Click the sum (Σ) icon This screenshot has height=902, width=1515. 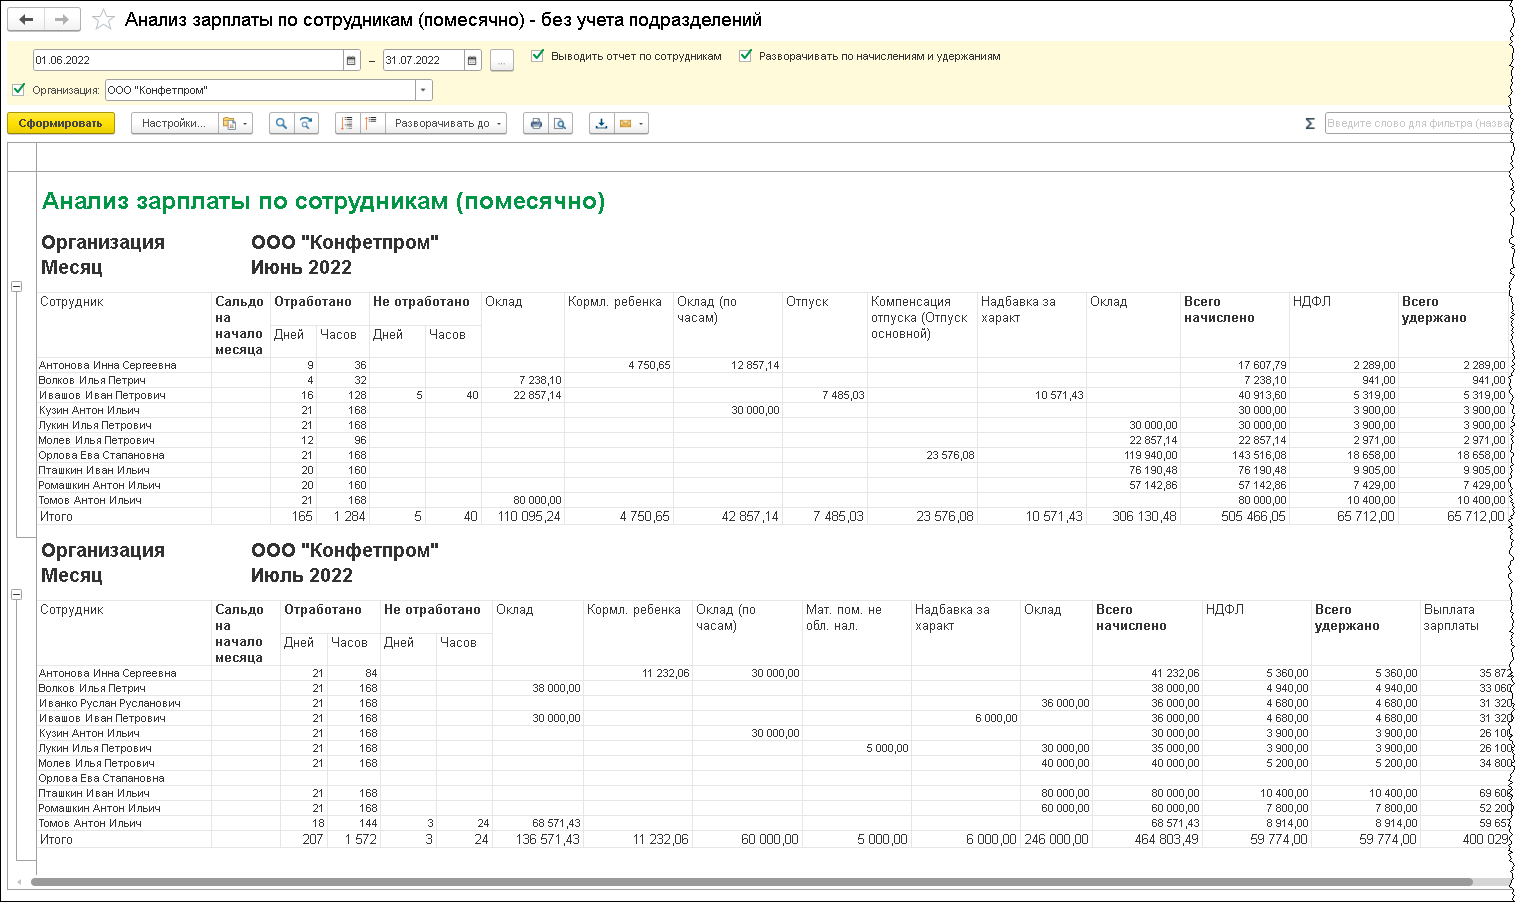pos(1310,123)
